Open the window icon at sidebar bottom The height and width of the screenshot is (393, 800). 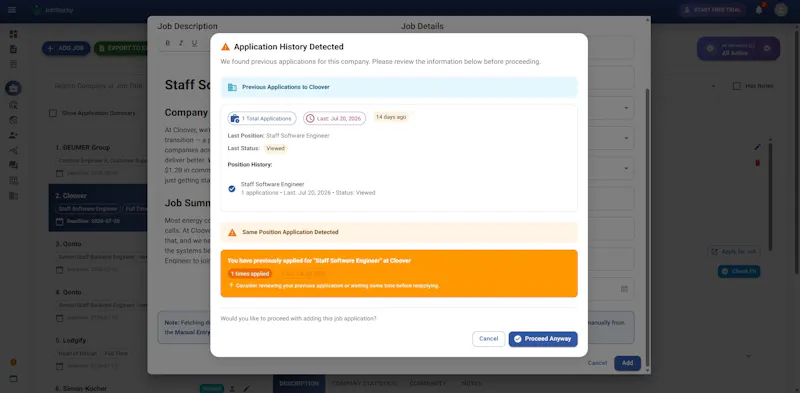pos(14,379)
